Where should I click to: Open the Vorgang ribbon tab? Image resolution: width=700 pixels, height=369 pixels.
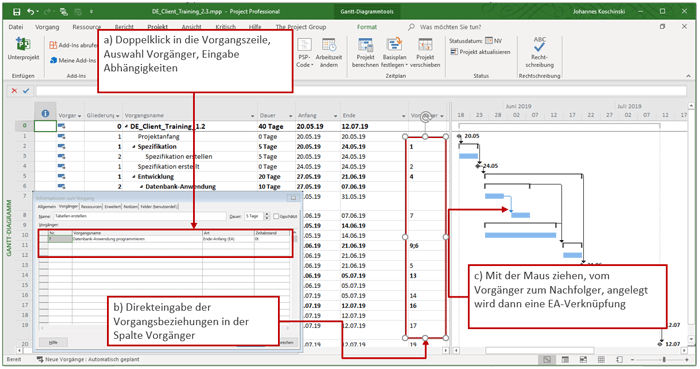[x=47, y=27]
